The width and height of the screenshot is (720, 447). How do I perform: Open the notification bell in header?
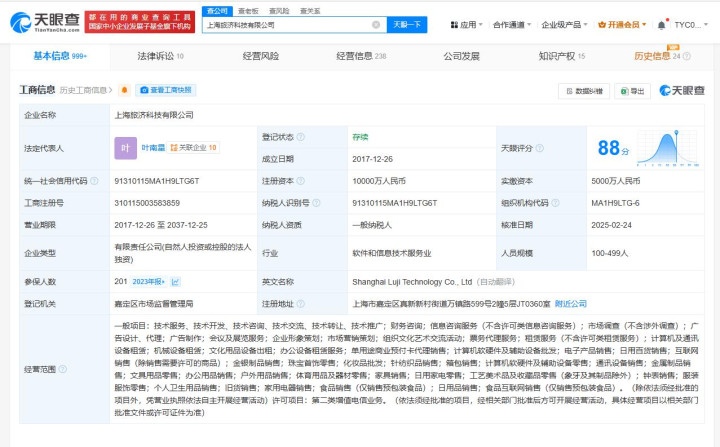(661, 25)
